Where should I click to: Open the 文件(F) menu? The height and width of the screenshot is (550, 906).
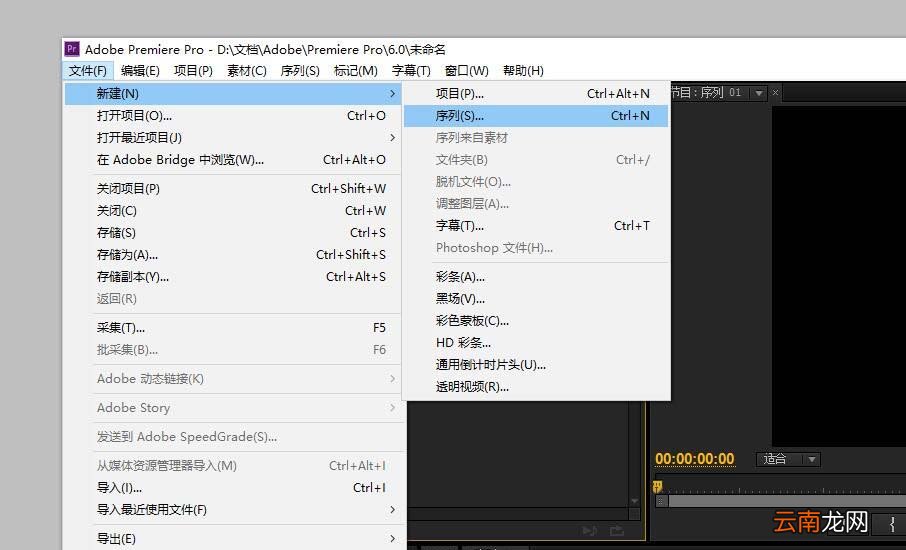point(87,70)
